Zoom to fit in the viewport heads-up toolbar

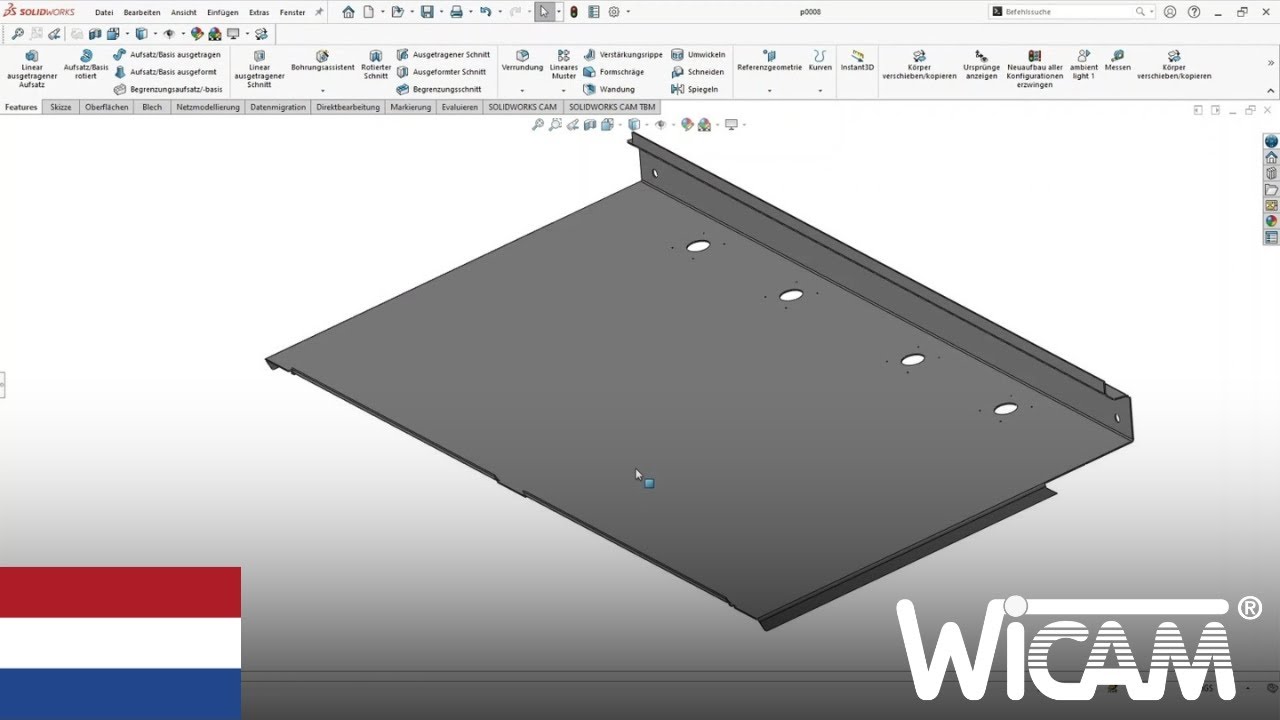[x=538, y=125]
